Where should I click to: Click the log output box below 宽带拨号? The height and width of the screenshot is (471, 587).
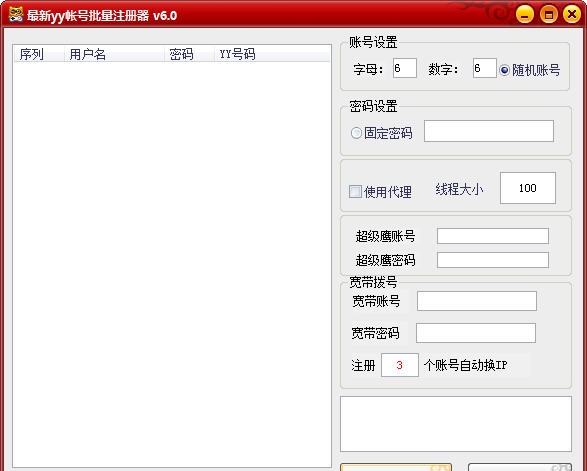(456, 424)
